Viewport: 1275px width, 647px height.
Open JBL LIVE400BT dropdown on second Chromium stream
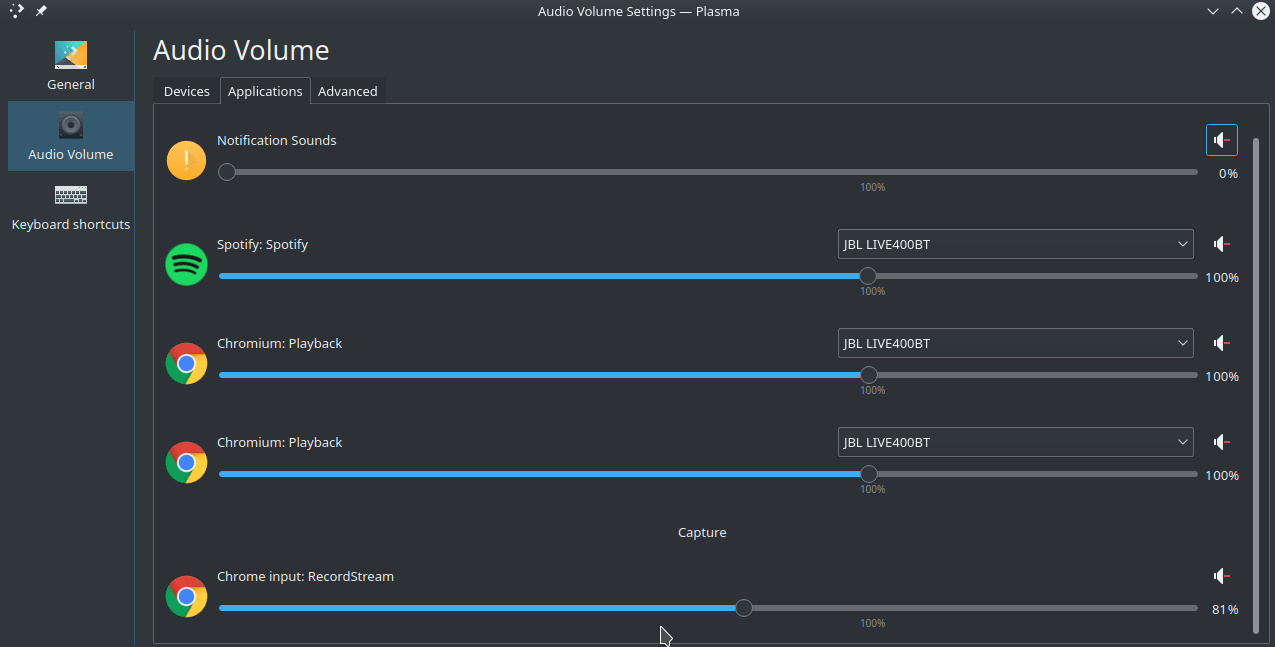pos(1014,441)
